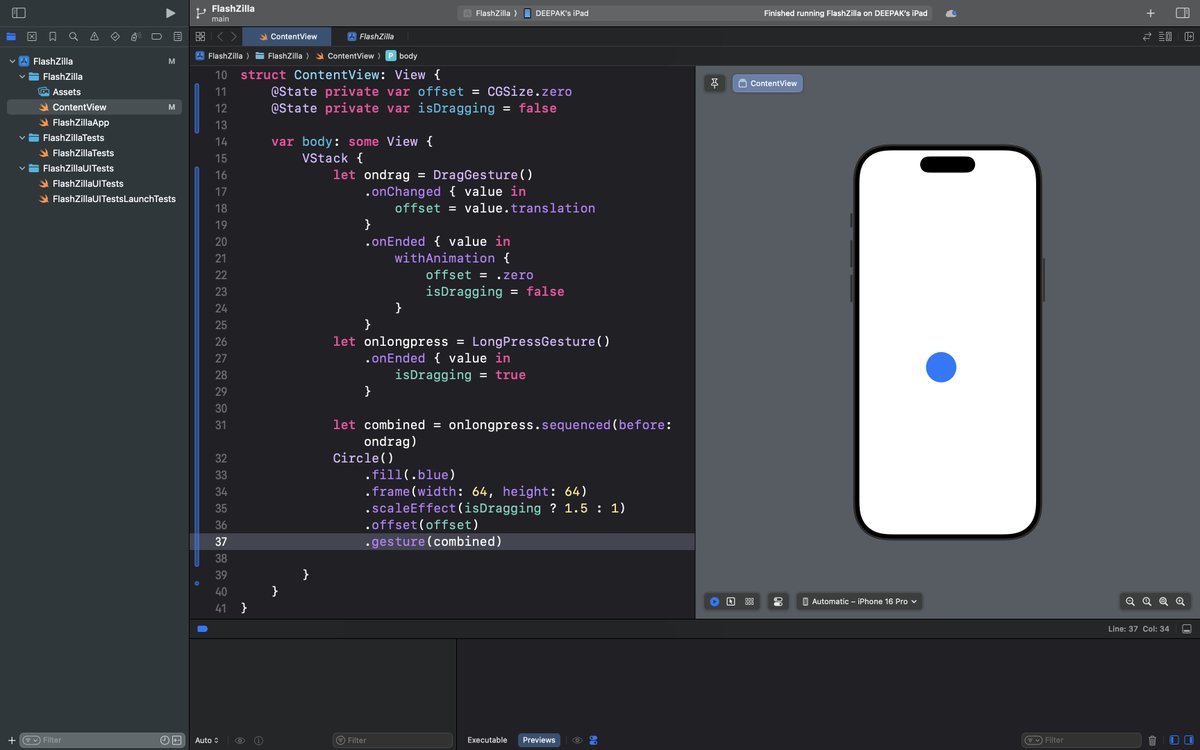Image resolution: width=1200 pixels, height=750 pixels.
Task: Zoom preview canvas to fit
Action: click(x=1164, y=602)
